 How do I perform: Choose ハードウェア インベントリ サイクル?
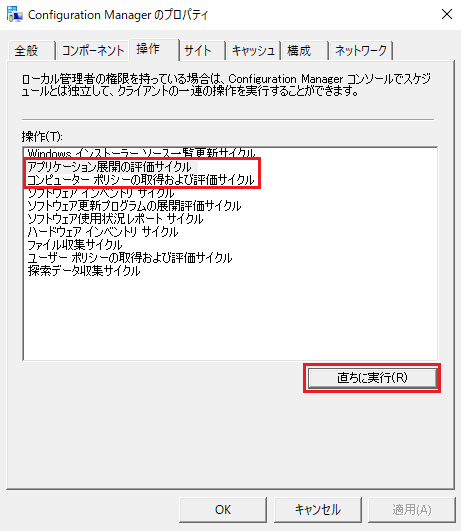click(103, 232)
